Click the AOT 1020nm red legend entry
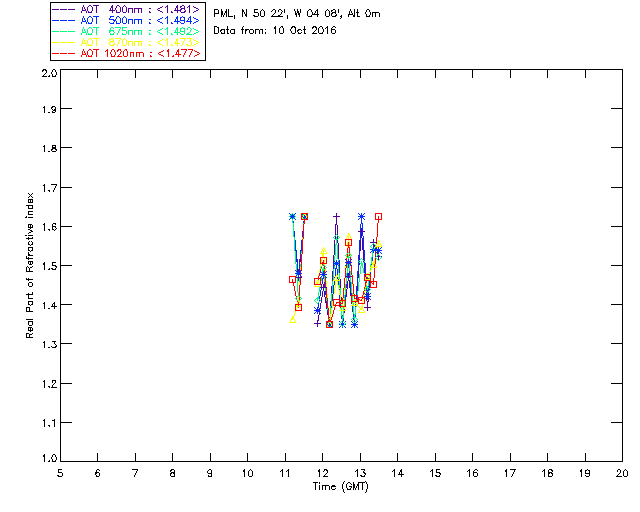 click(x=126, y=53)
